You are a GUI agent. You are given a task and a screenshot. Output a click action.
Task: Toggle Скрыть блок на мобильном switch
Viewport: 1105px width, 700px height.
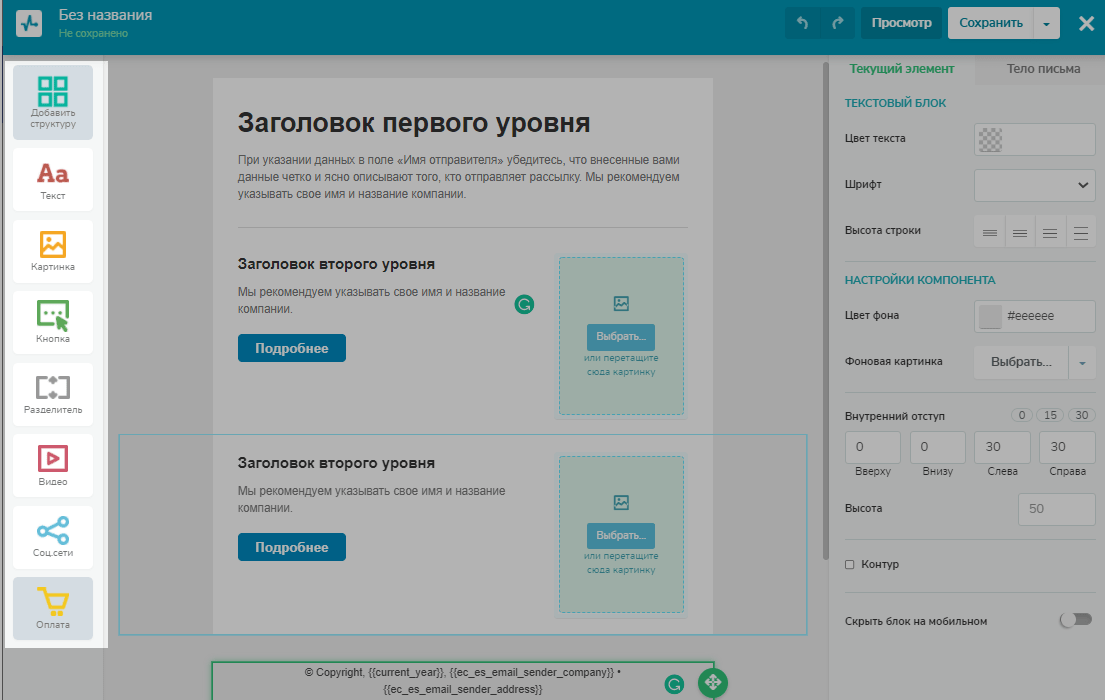(1075, 621)
